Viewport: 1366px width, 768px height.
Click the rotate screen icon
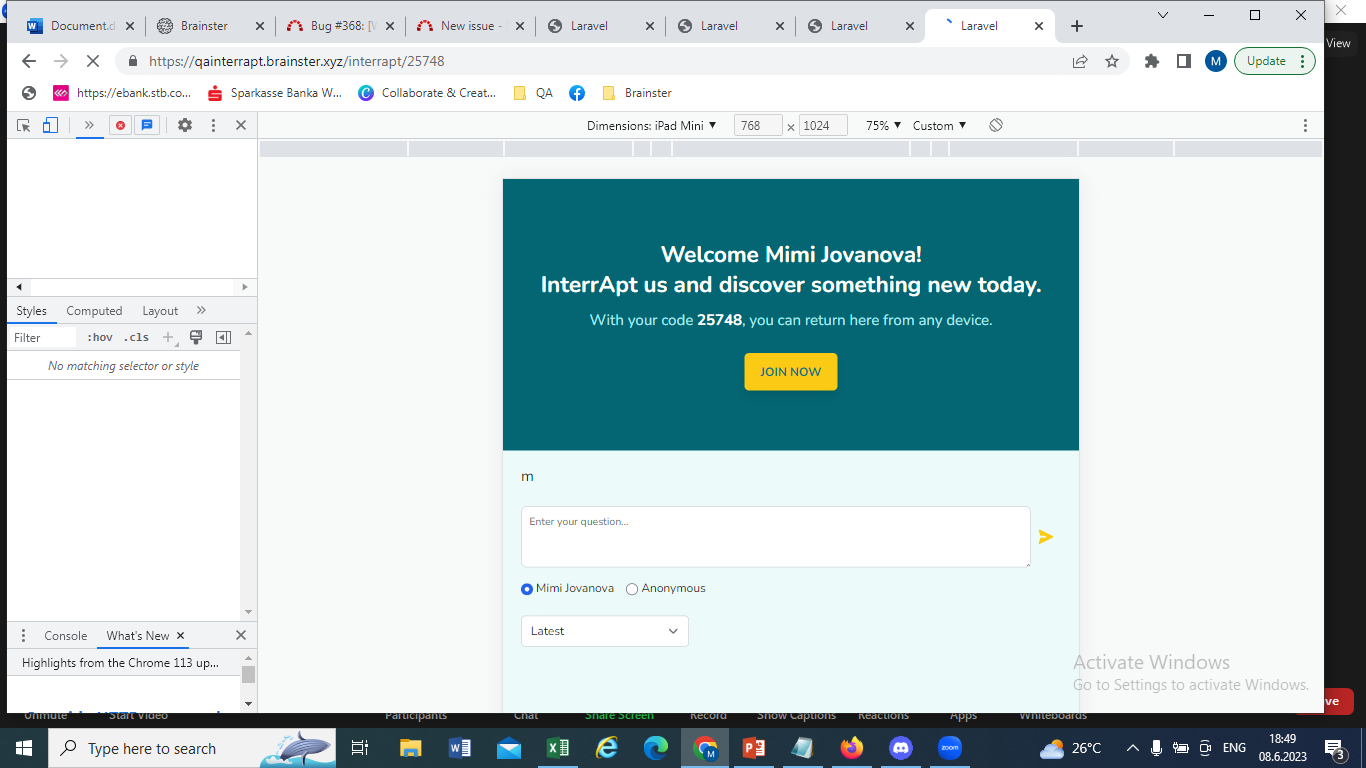(996, 125)
